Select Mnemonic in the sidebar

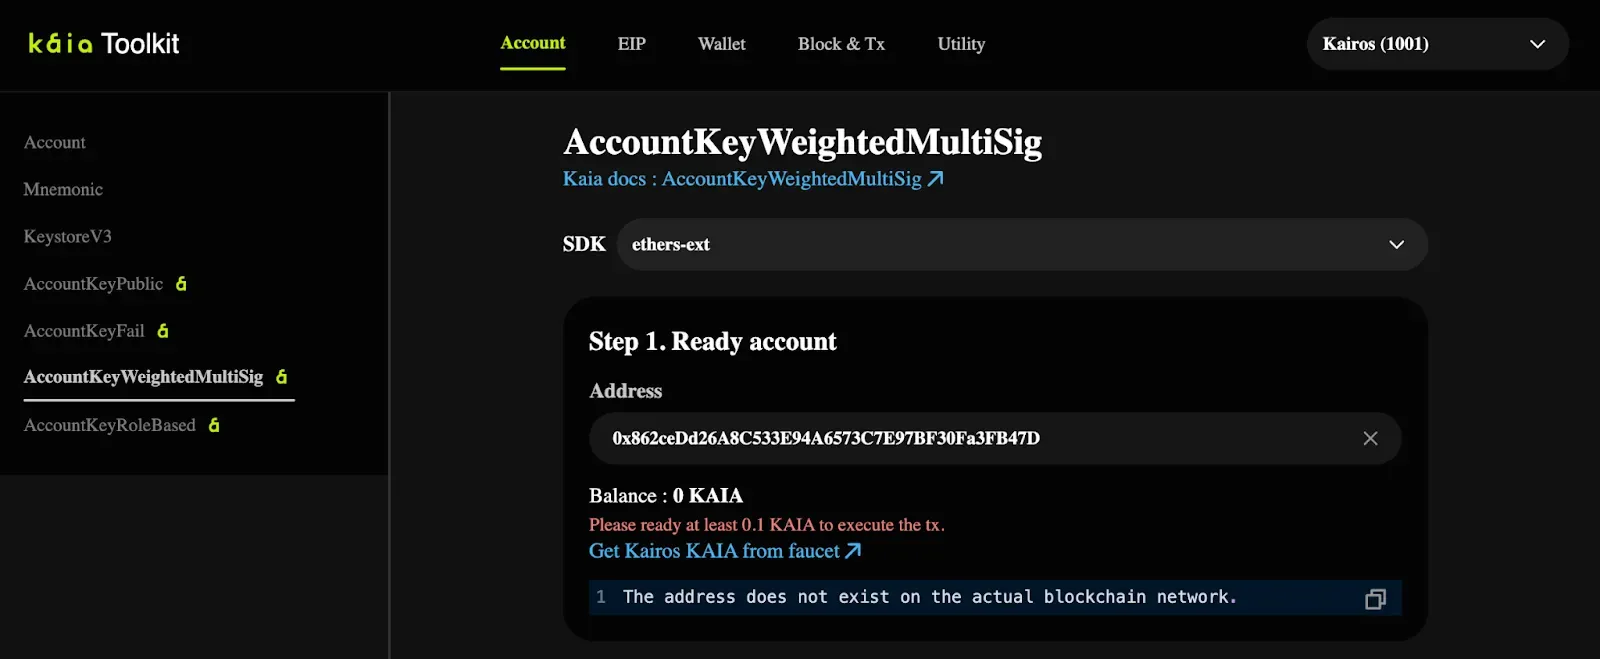(x=63, y=189)
